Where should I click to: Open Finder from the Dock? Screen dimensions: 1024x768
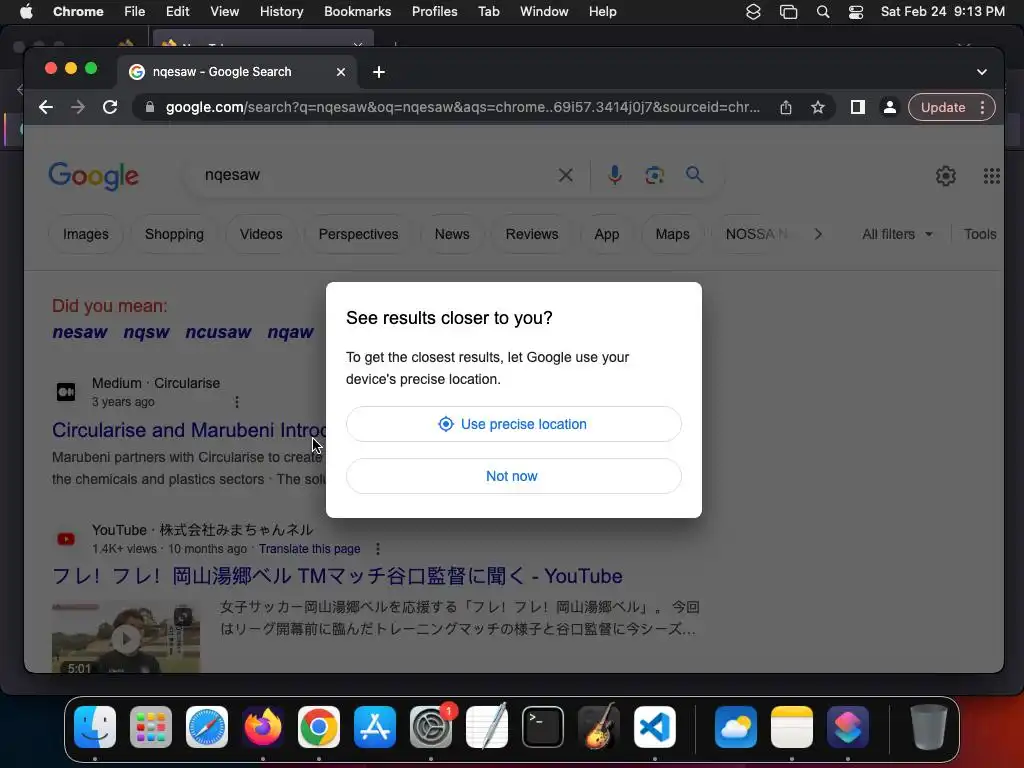click(x=95, y=727)
